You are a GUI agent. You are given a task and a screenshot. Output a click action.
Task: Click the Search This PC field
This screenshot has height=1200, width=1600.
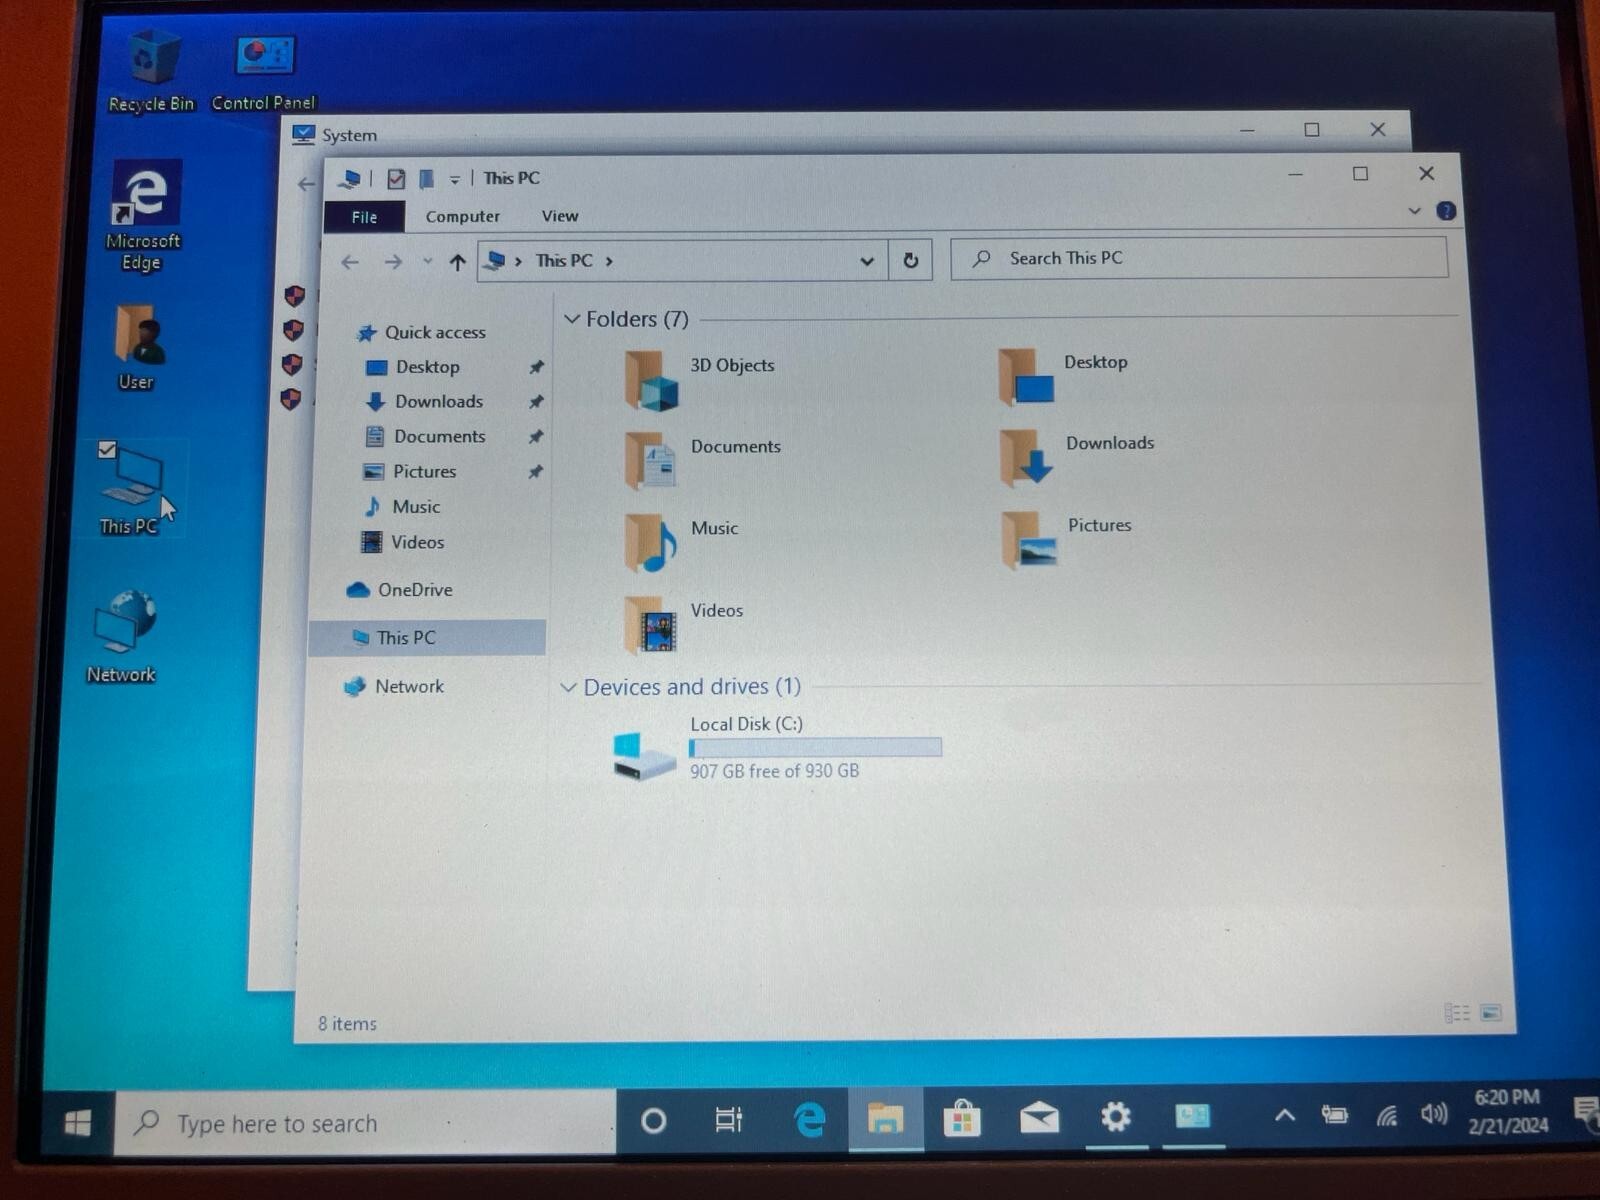(1199, 258)
